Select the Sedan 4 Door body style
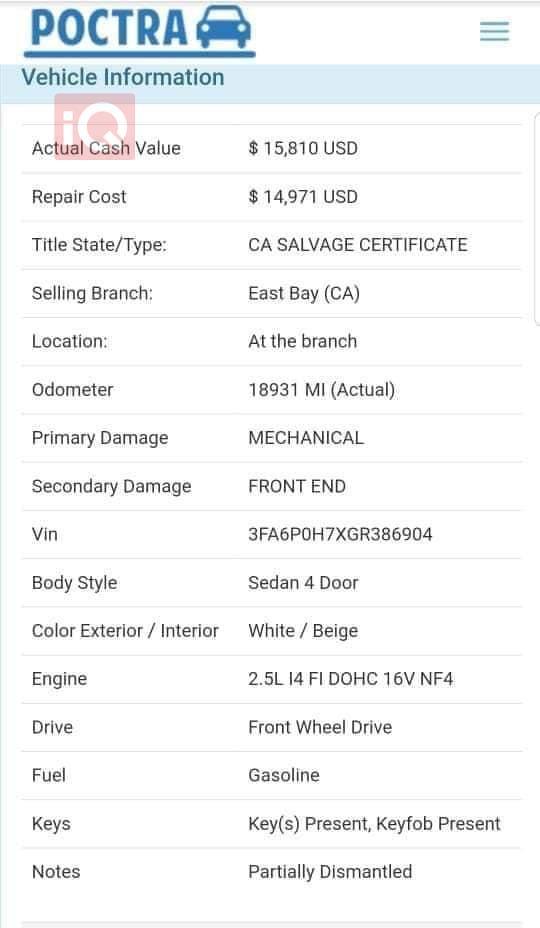The height and width of the screenshot is (928, 540). tap(303, 583)
